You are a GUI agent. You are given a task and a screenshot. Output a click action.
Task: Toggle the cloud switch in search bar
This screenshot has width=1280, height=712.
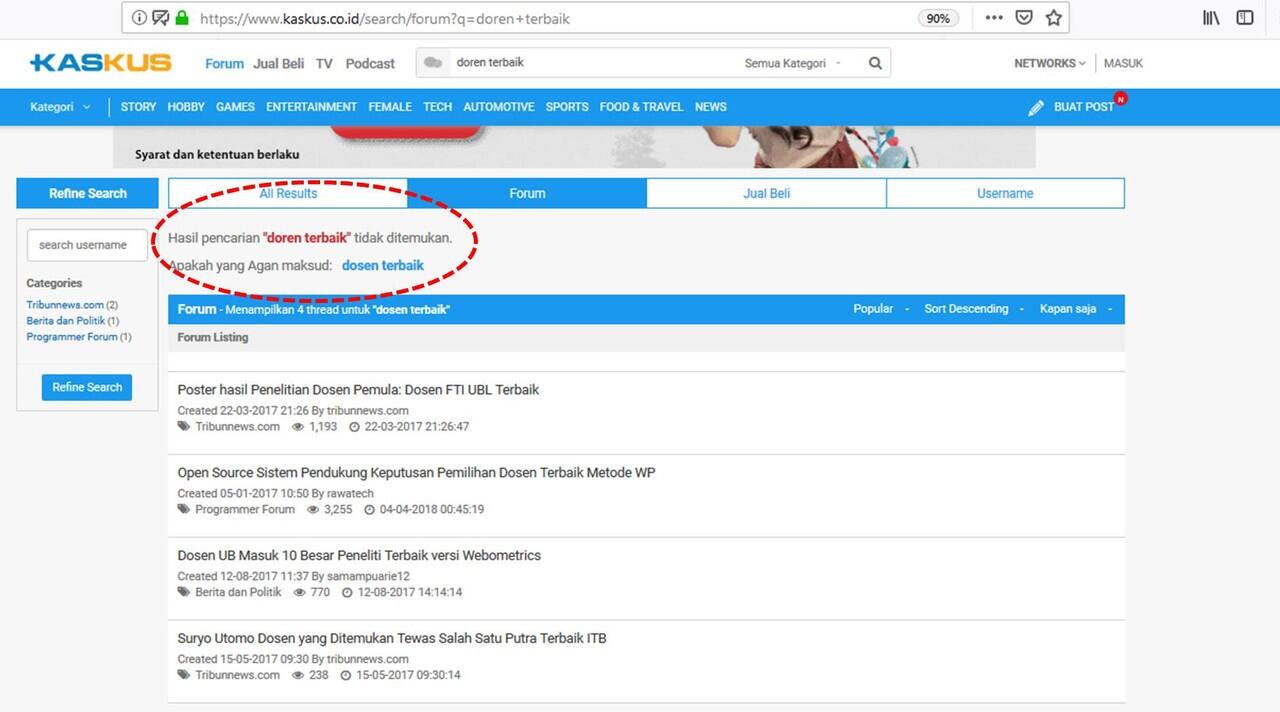(x=433, y=63)
